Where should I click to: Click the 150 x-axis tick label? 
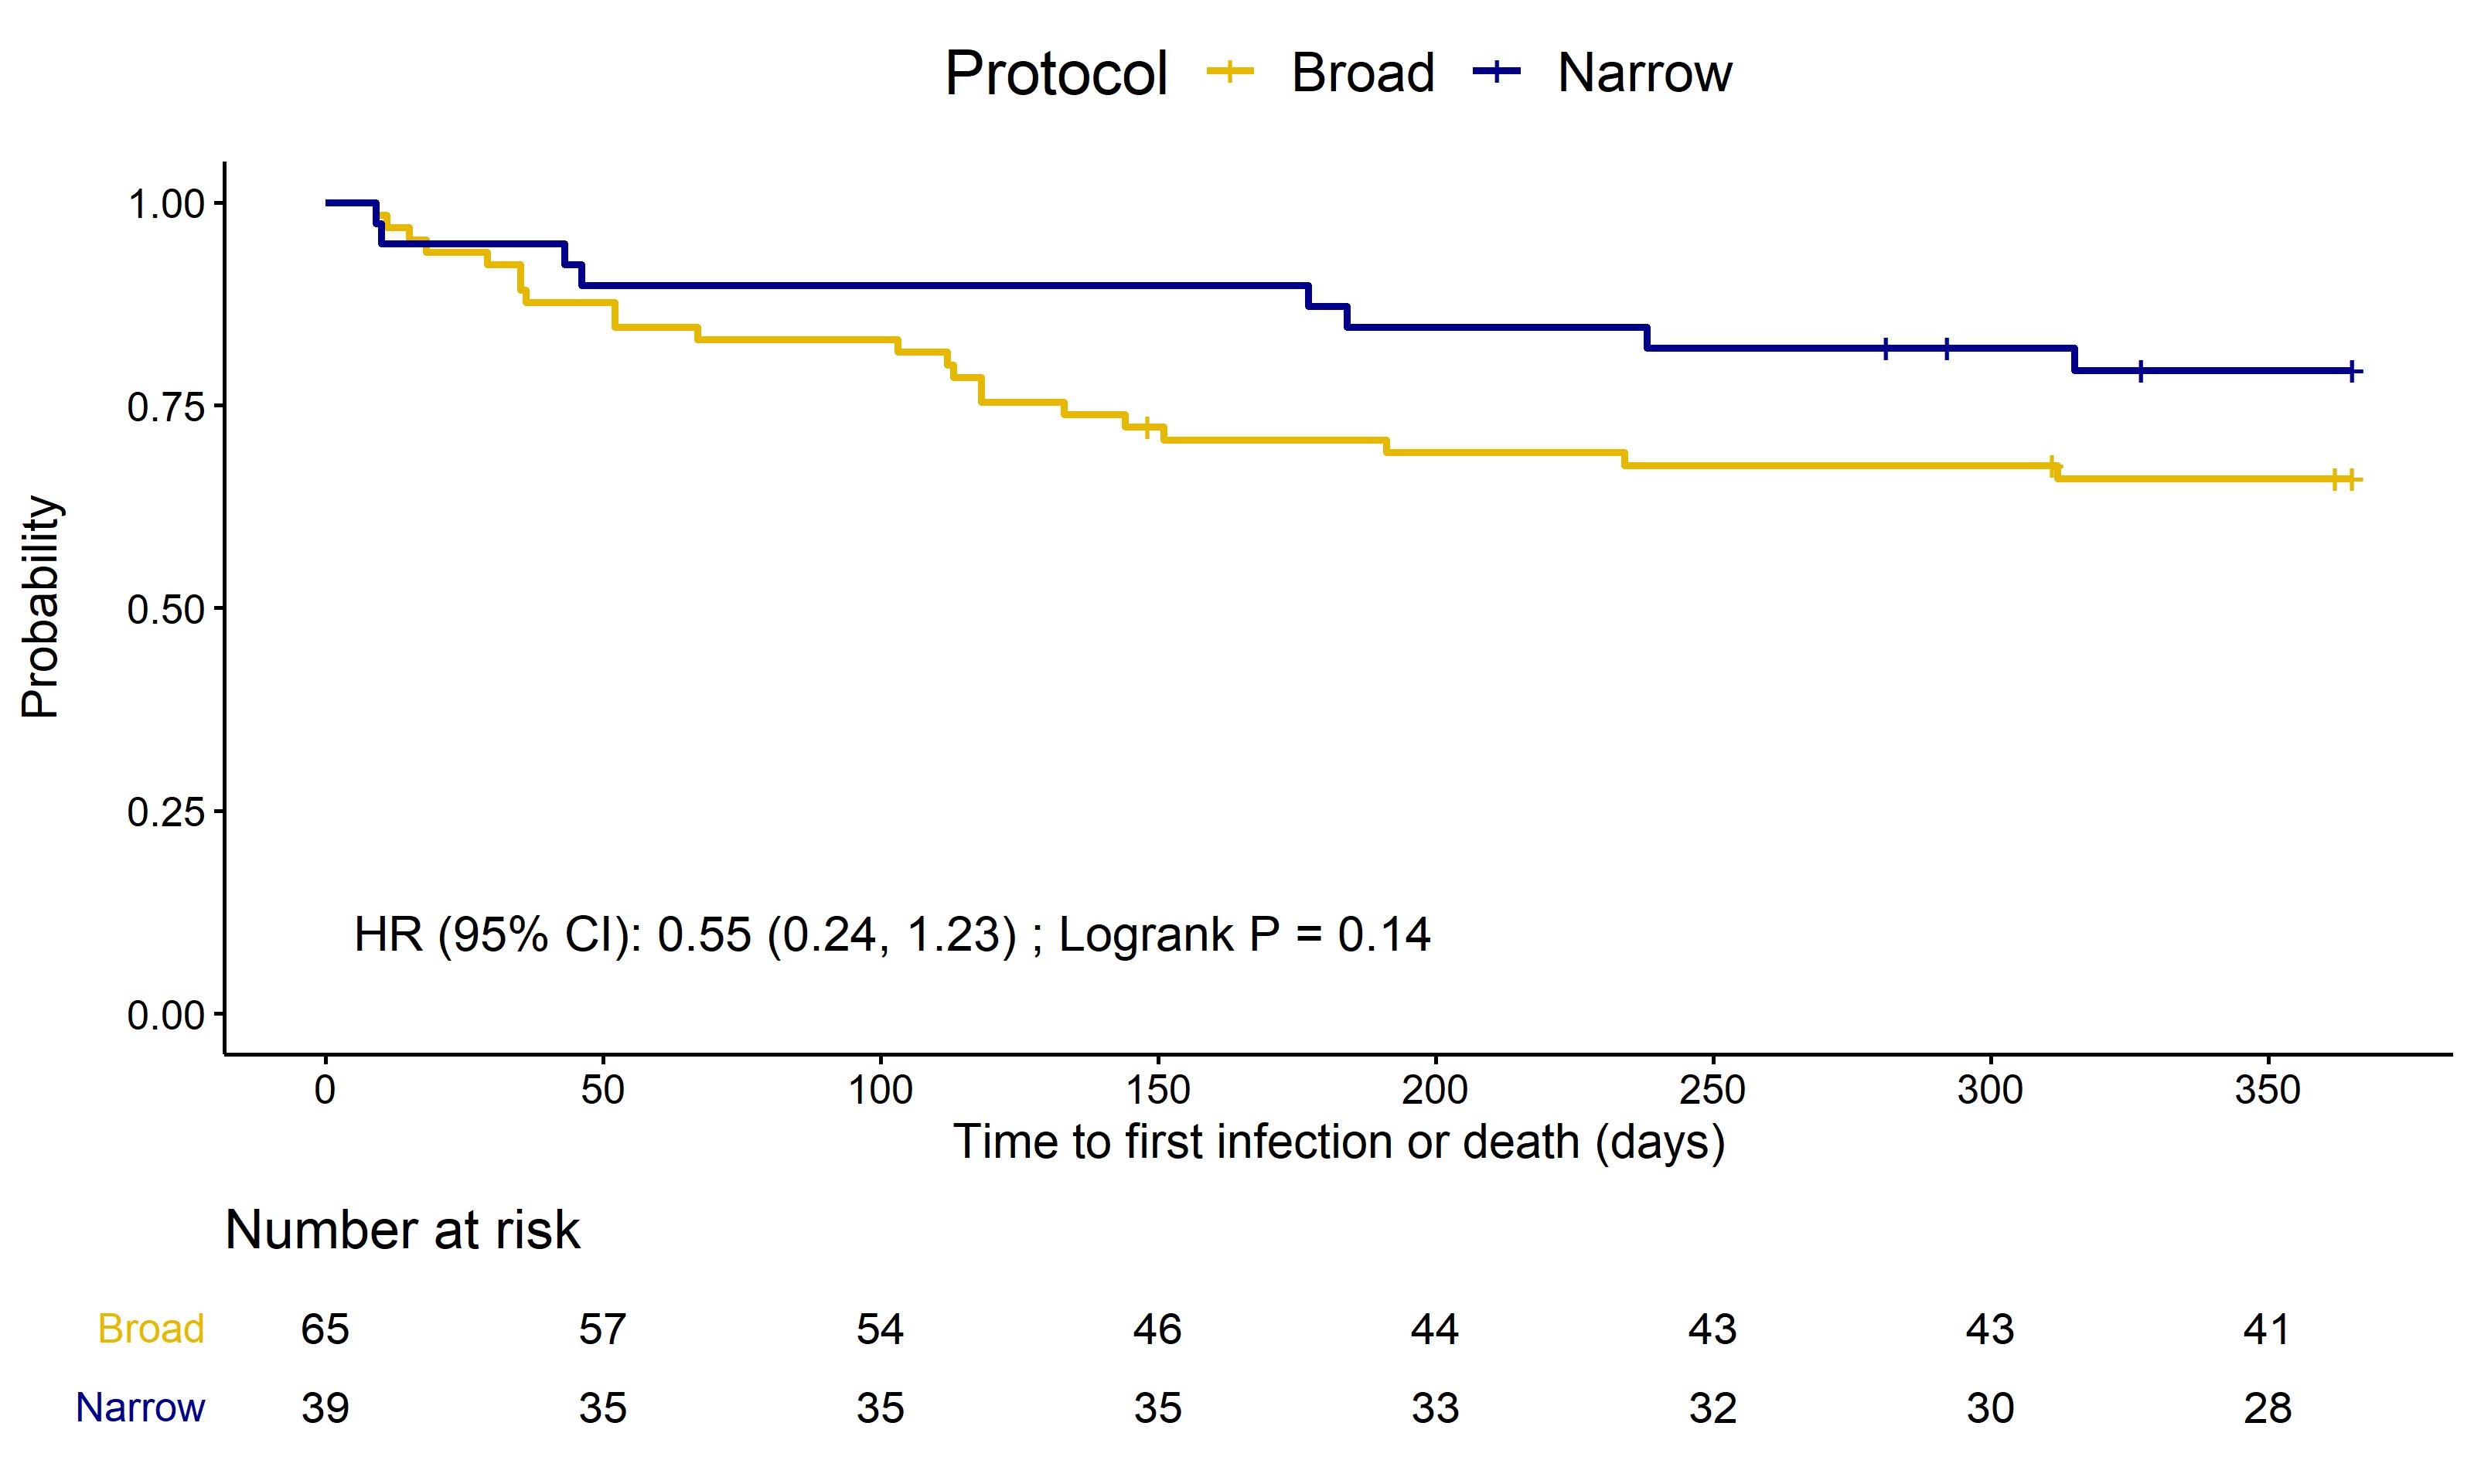click(x=1158, y=1089)
